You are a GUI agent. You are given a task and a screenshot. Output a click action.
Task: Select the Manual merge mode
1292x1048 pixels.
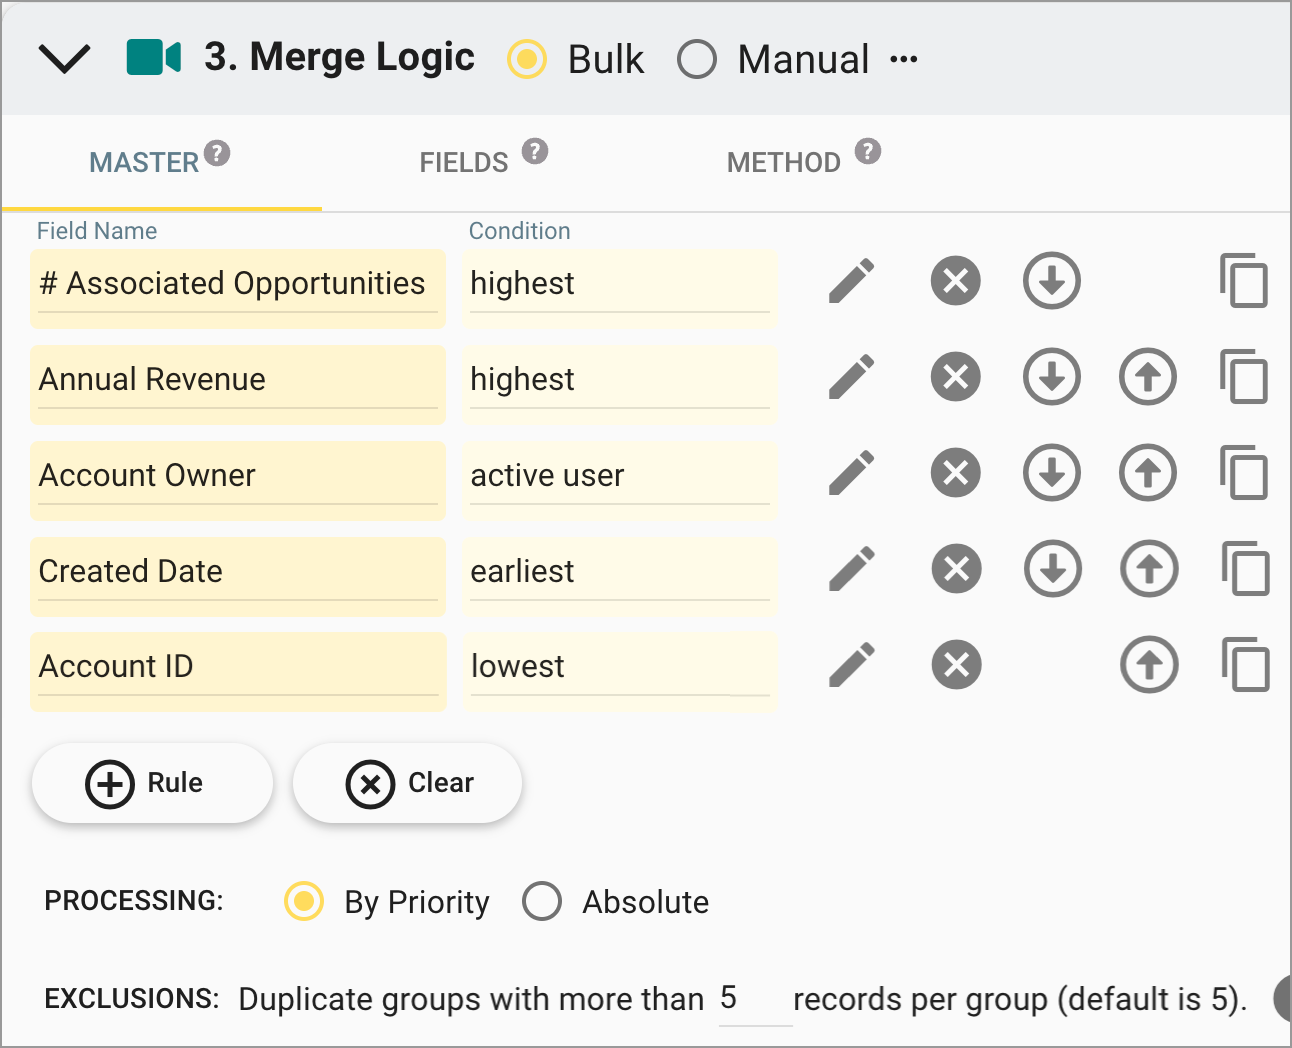pyautogui.click(x=697, y=60)
